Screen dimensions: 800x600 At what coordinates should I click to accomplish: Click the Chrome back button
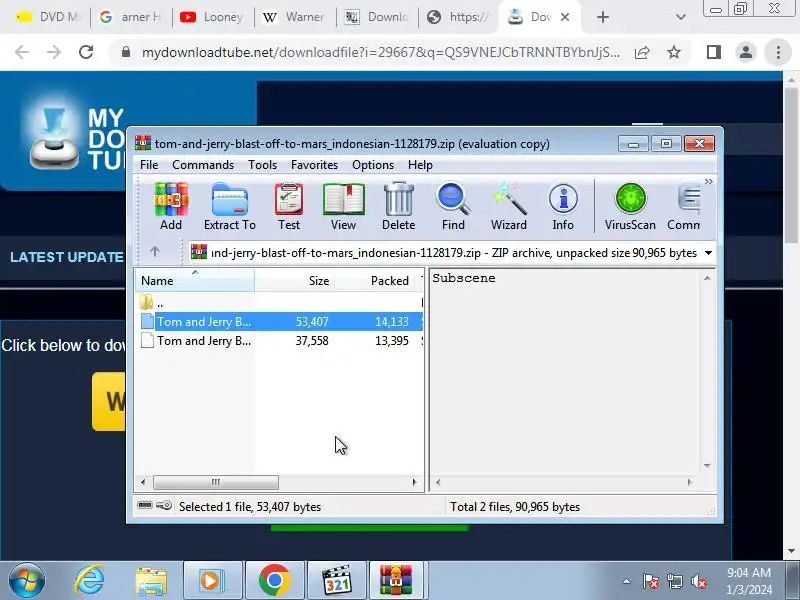click(22, 52)
